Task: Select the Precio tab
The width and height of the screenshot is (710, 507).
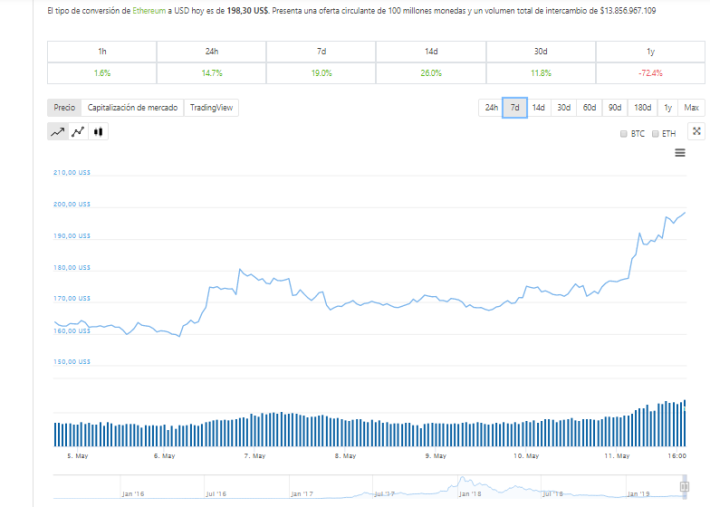Action: tap(64, 107)
